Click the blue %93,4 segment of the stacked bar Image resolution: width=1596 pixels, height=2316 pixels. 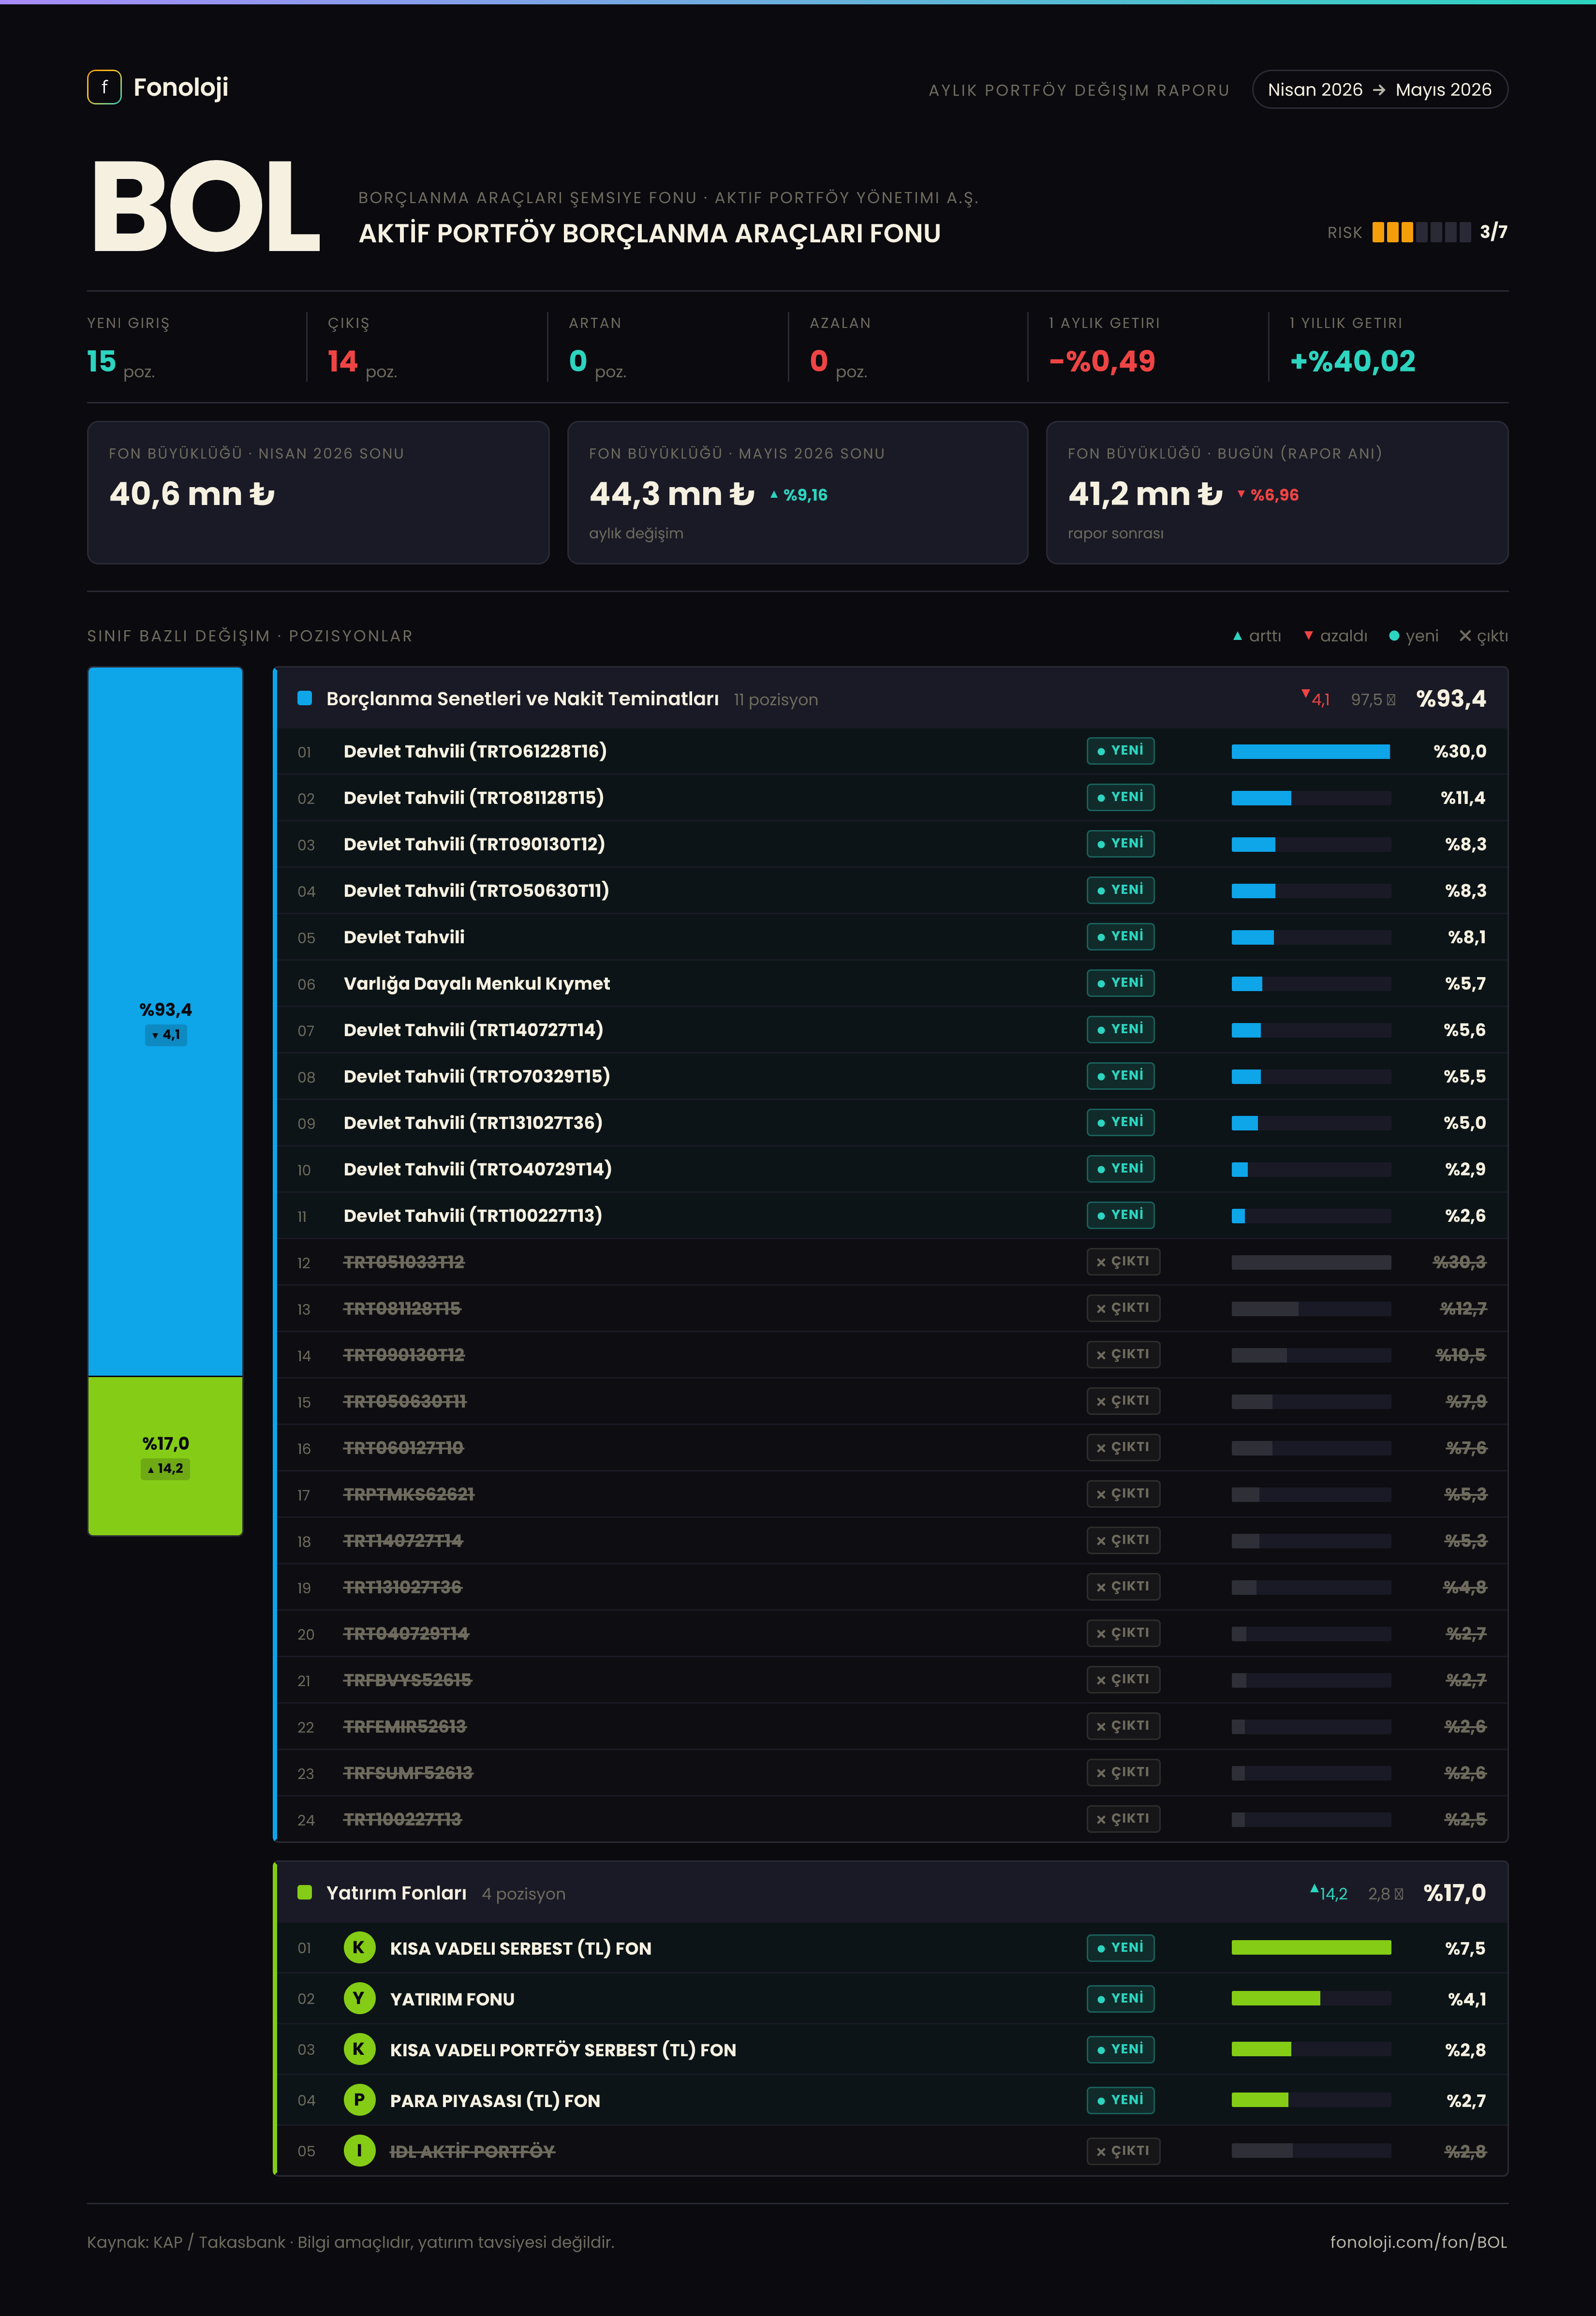coord(165,1021)
